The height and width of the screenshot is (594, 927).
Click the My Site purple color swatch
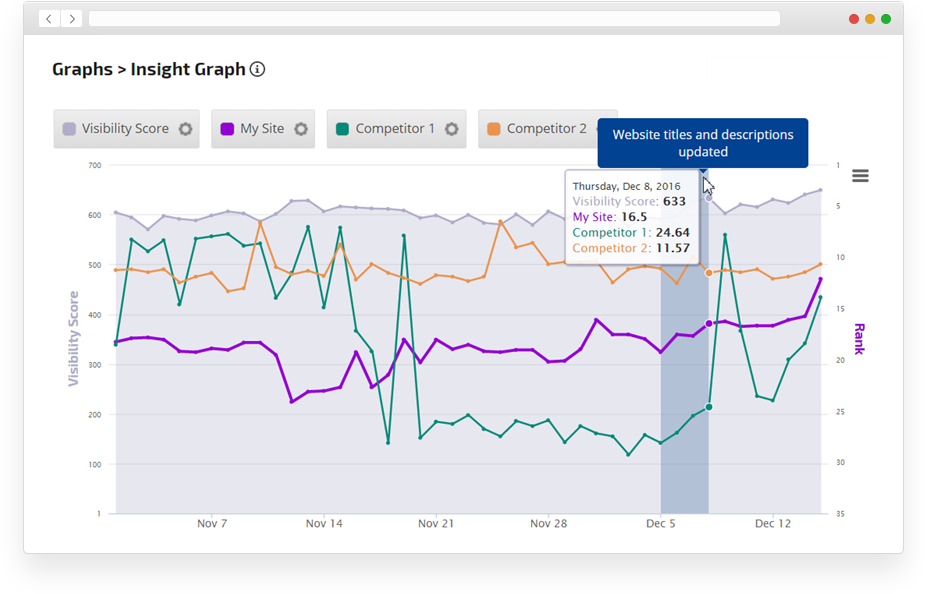227,129
